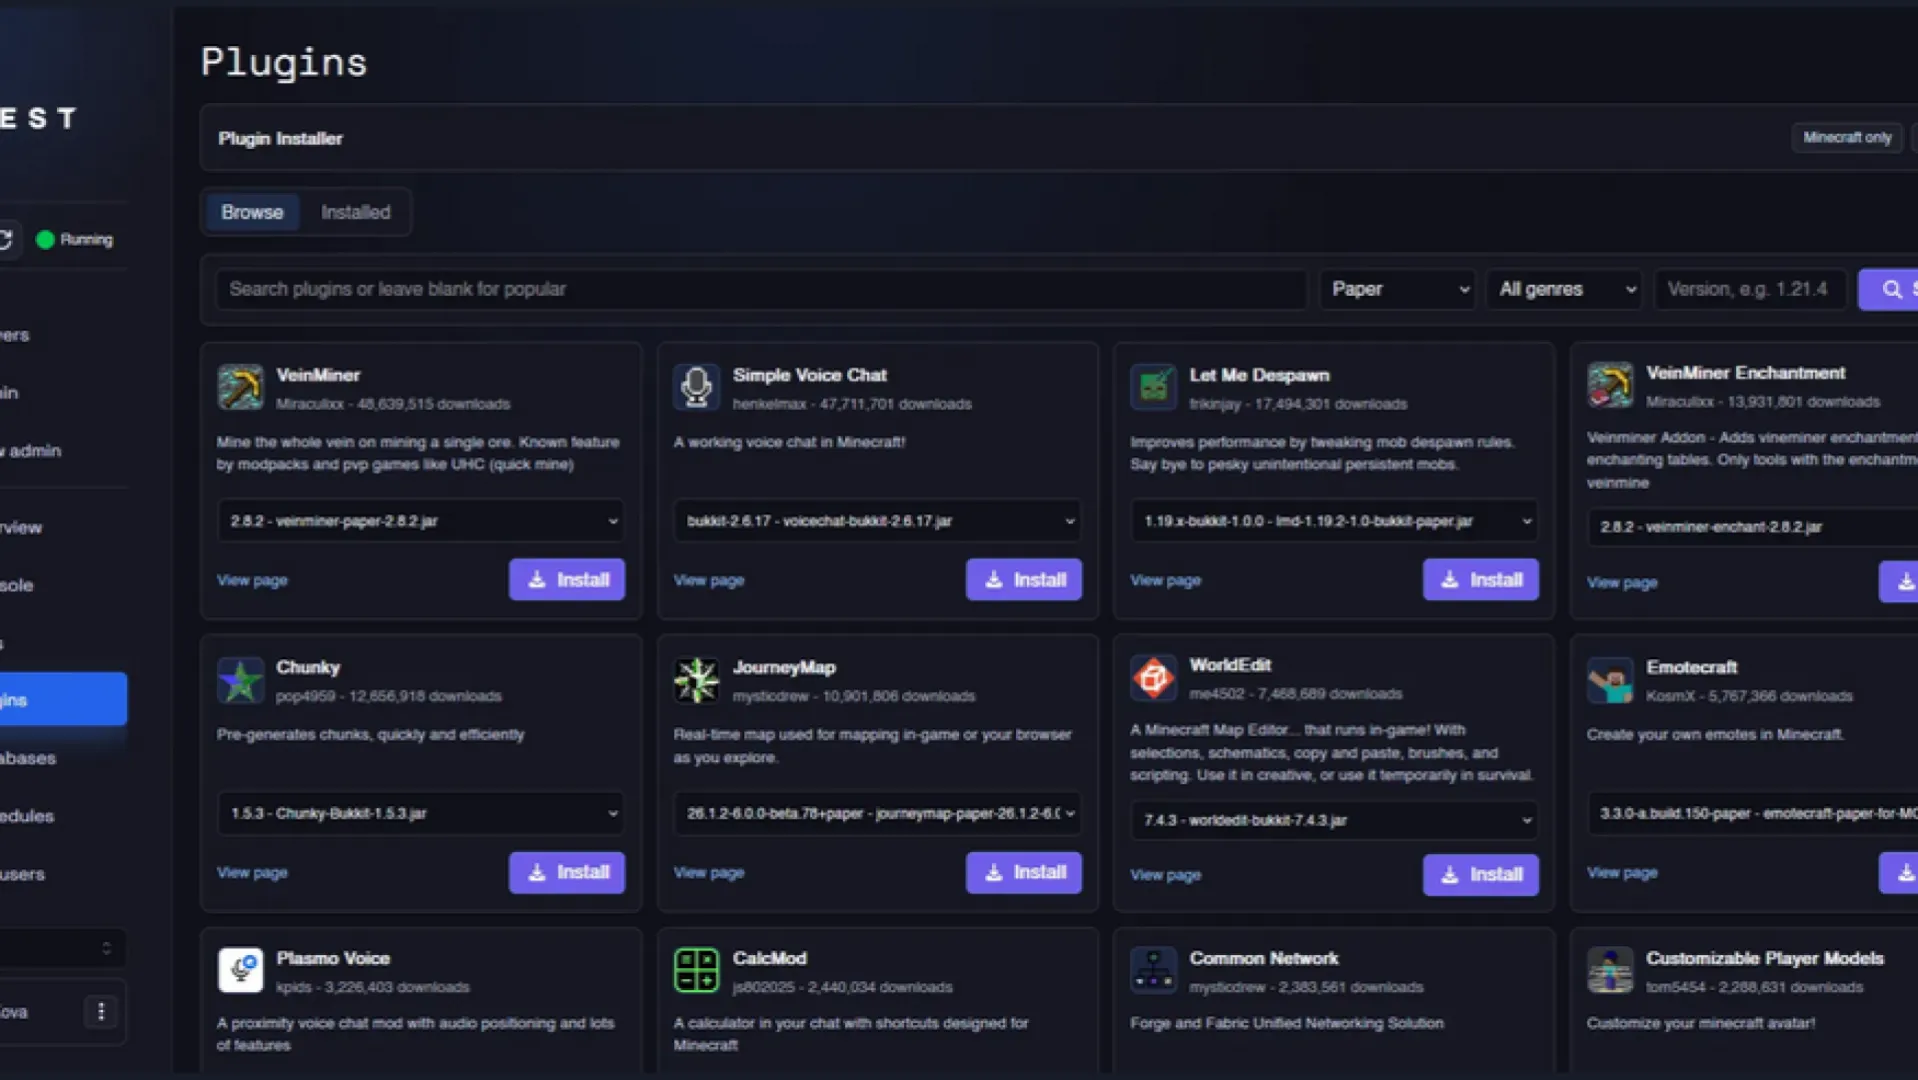This screenshot has width=1918, height=1080.
Task: Click the VeinMiner Enchantment plugin icon
Action: pos(1610,385)
